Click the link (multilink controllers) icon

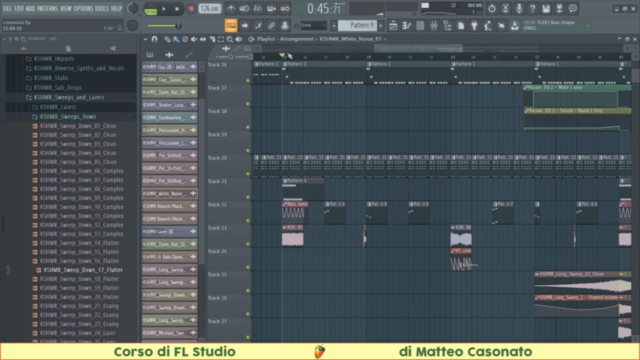(x=271, y=26)
